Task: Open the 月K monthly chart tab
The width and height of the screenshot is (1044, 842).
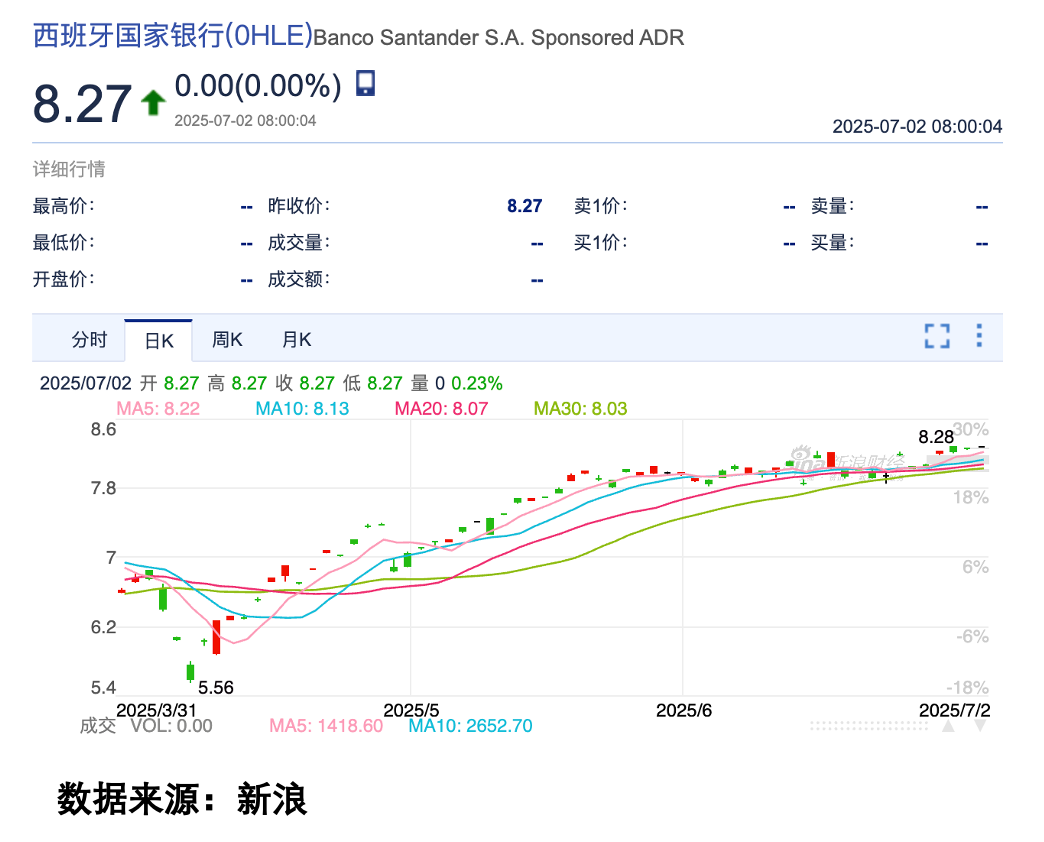Action: pyautogui.click(x=296, y=340)
